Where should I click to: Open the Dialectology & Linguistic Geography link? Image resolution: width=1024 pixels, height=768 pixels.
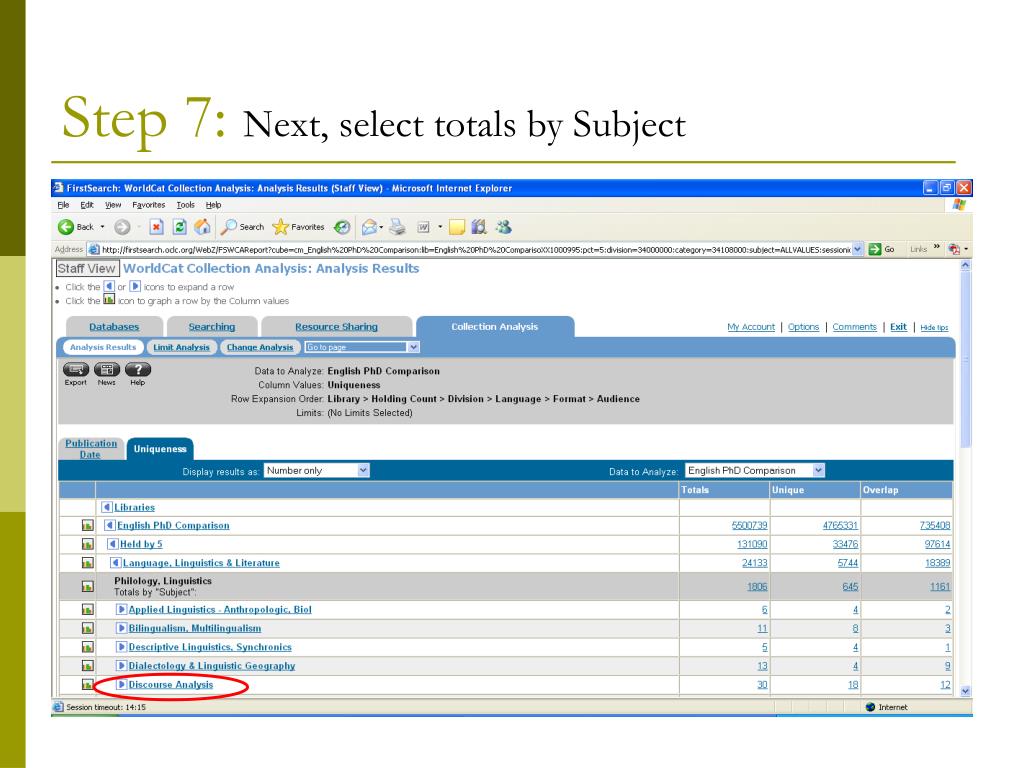pyautogui.click(x=212, y=665)
